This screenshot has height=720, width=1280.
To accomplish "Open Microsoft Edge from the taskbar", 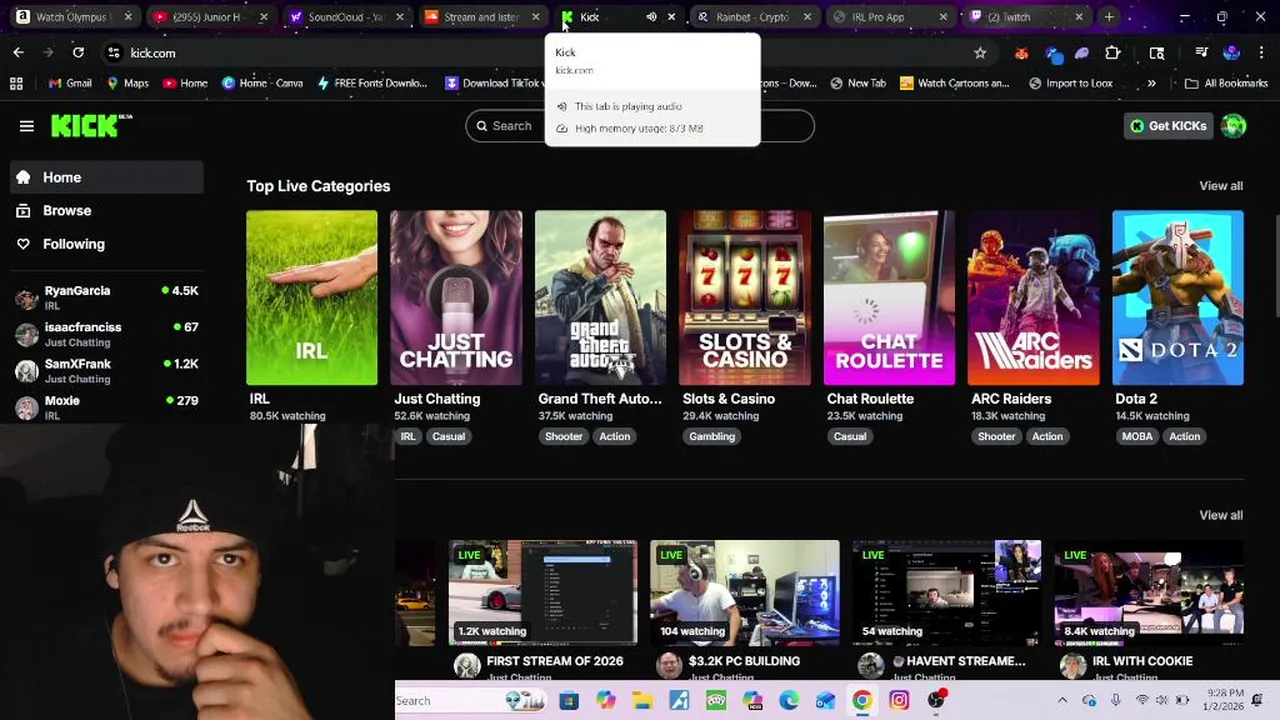I will pyautogui.click(x=788, y=700).
